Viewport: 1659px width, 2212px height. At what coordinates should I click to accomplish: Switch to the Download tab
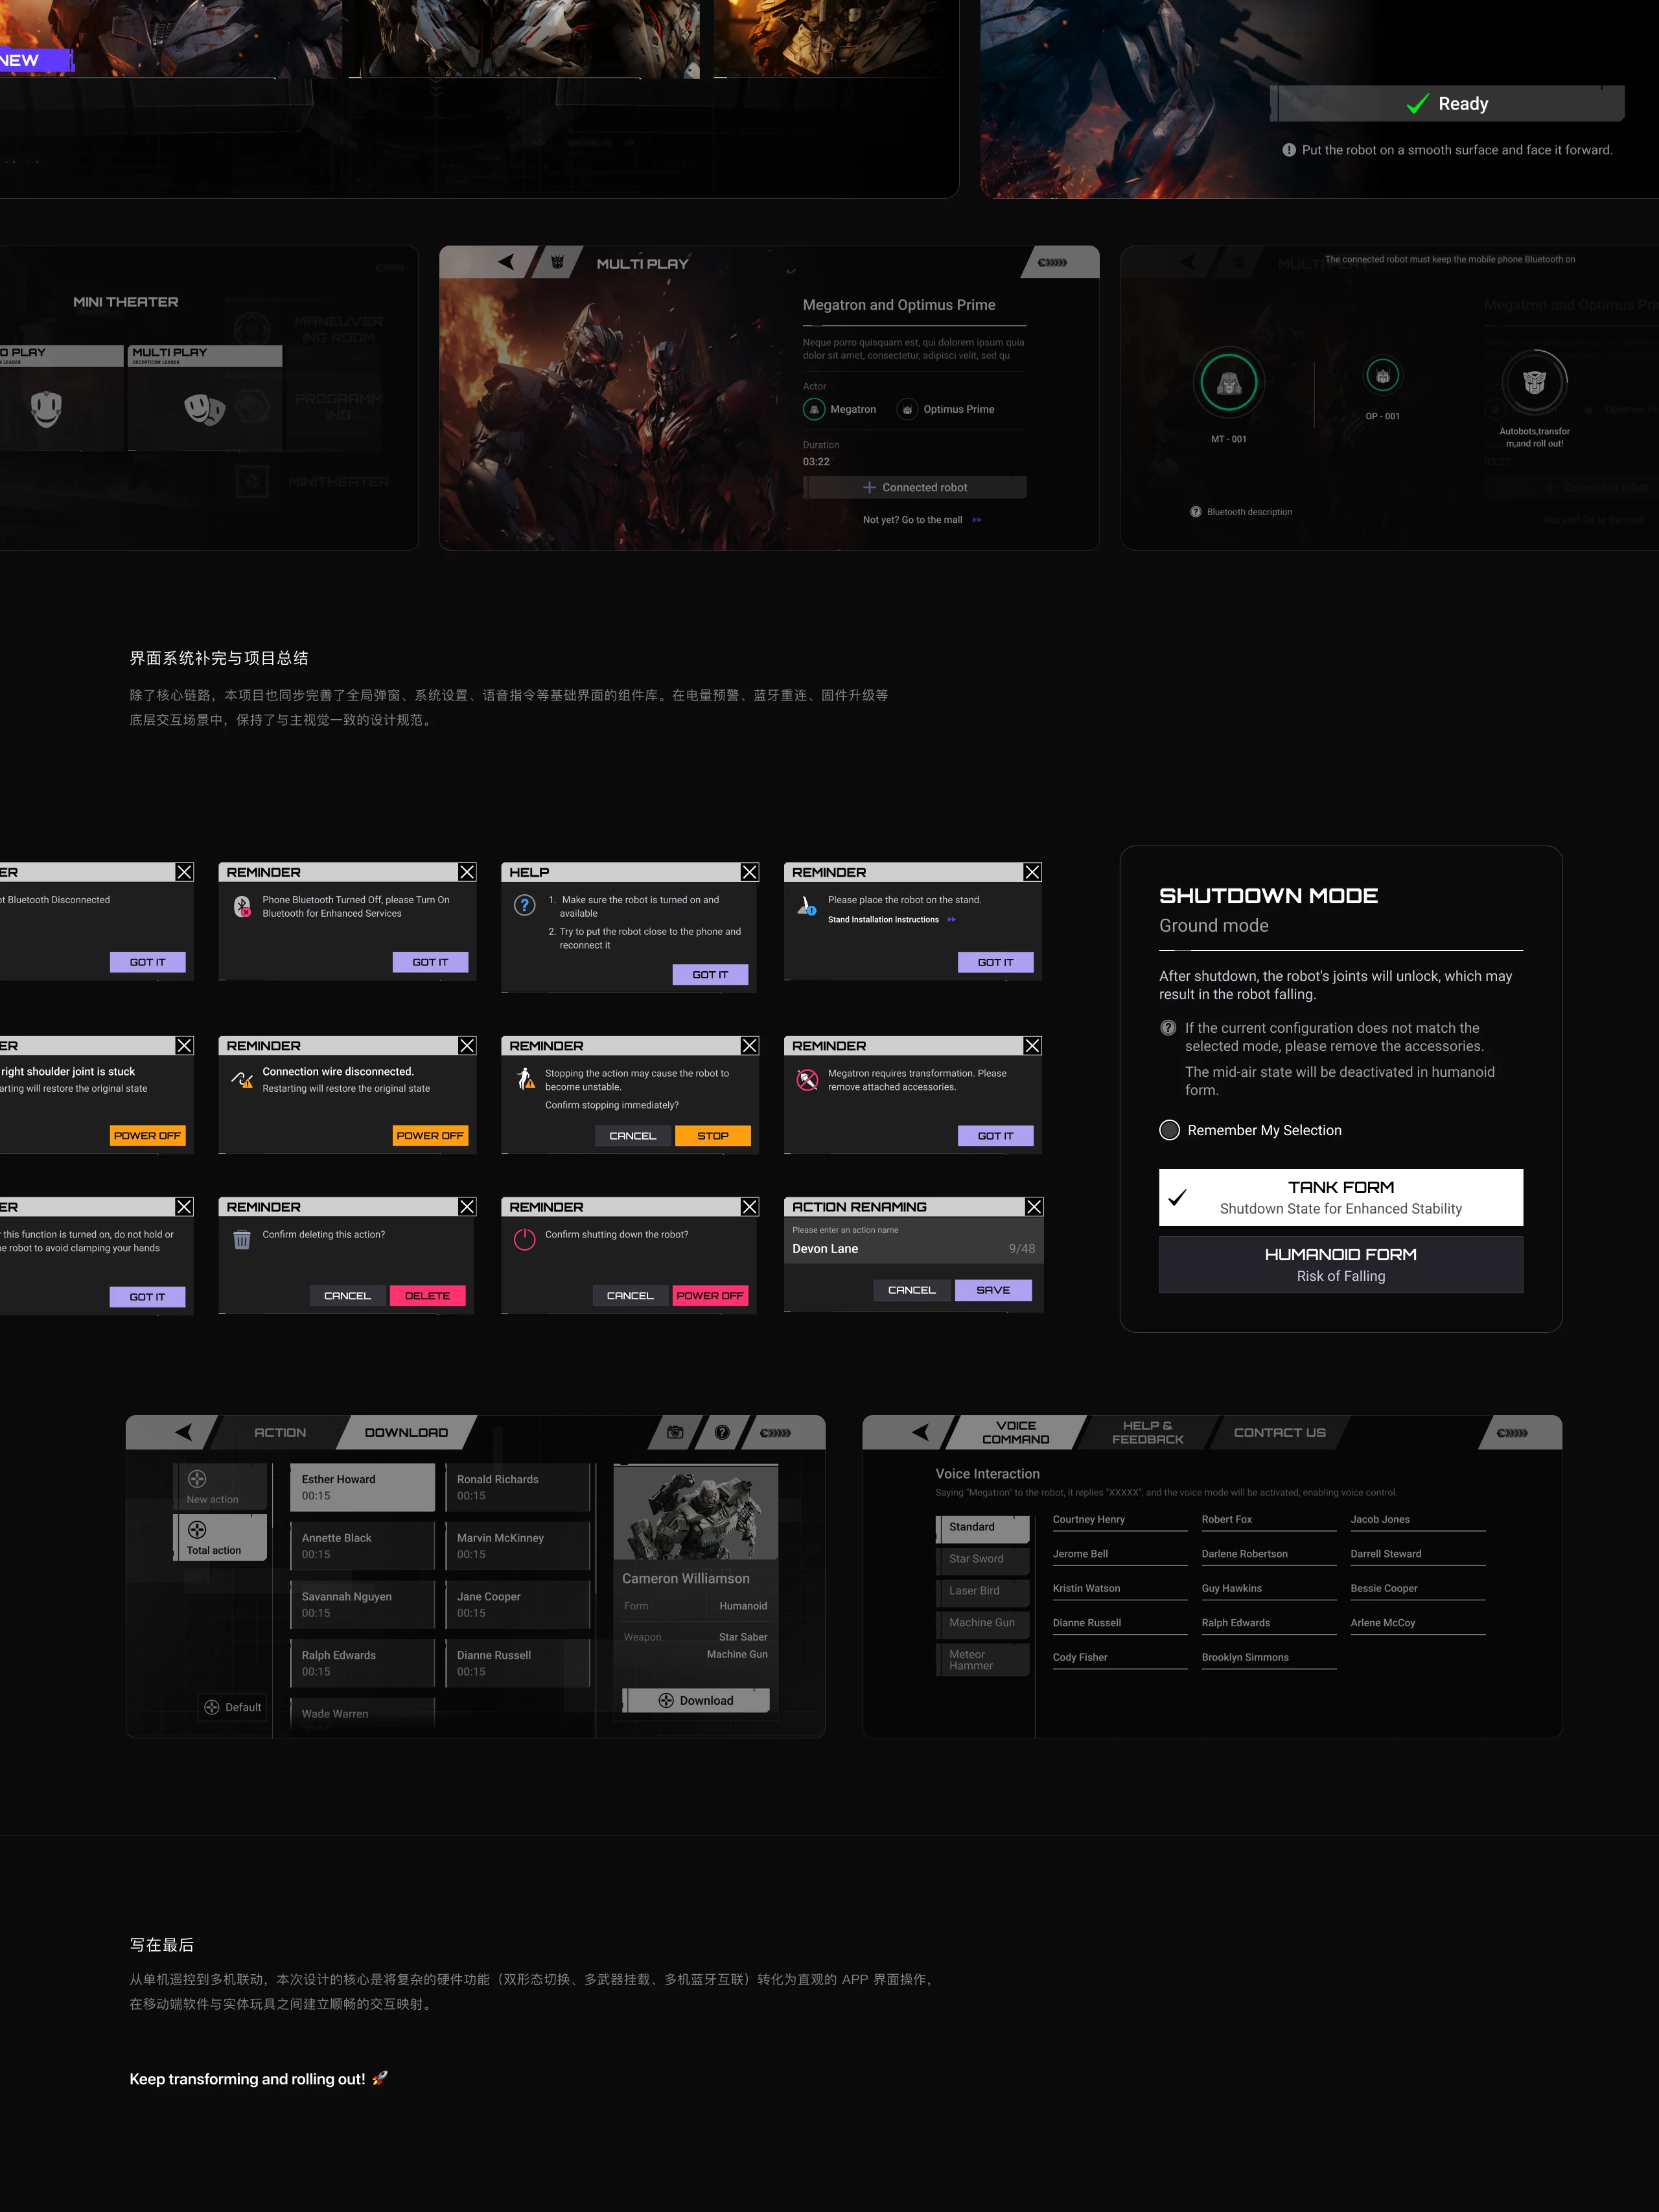pyautogui.click(x=406, y=1432)
